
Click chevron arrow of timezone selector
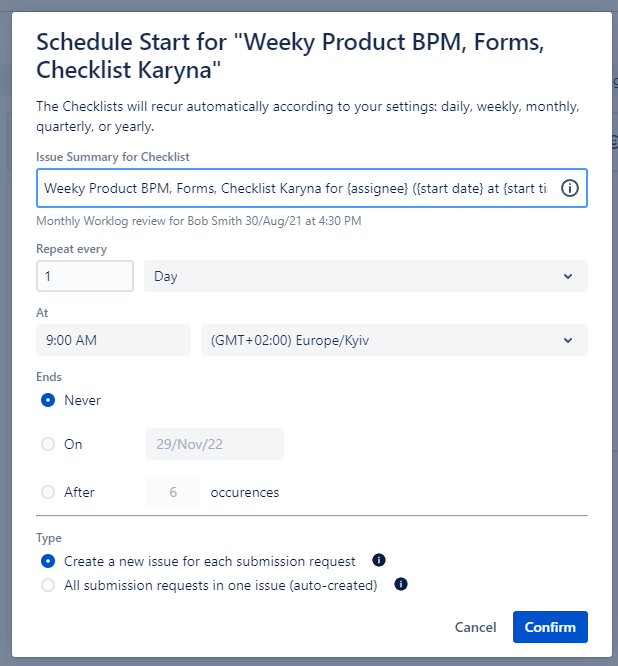click(568, 341)
